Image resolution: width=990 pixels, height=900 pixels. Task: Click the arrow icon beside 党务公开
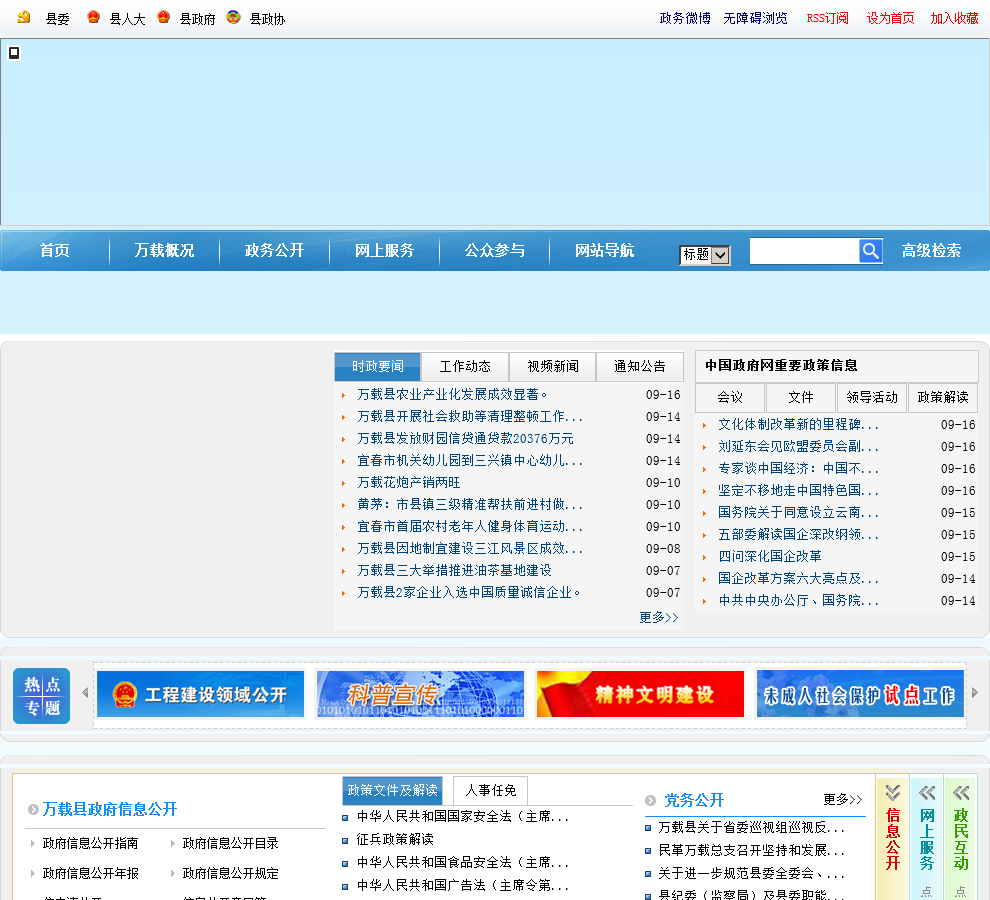[650, 801]
